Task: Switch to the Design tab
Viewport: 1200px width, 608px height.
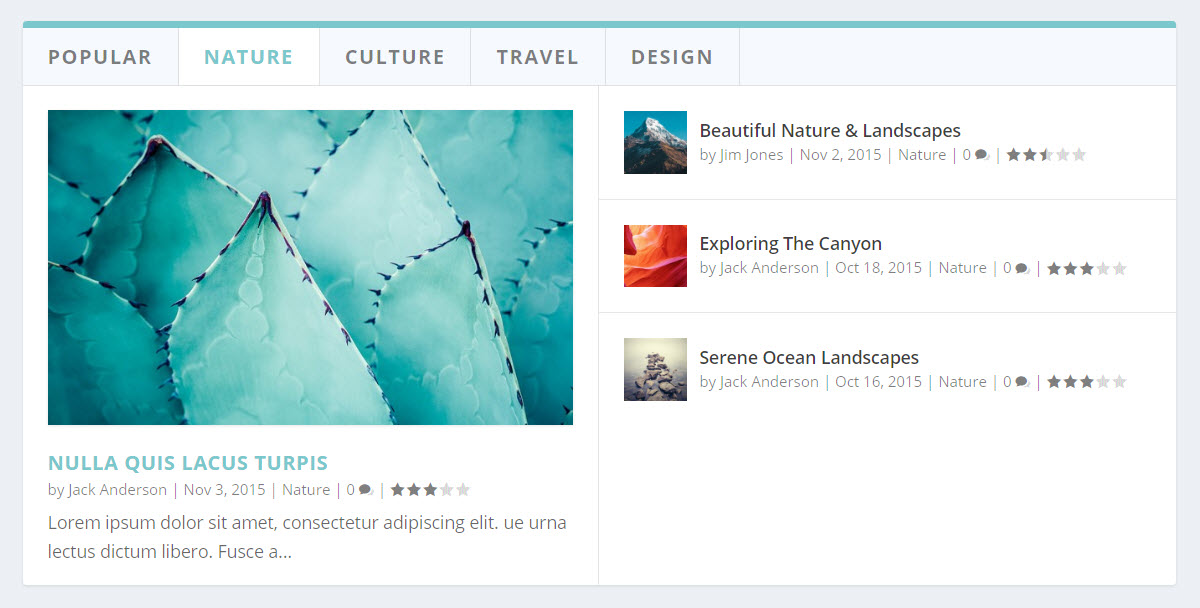Action: pyautogui.click(x=672, y=57)
